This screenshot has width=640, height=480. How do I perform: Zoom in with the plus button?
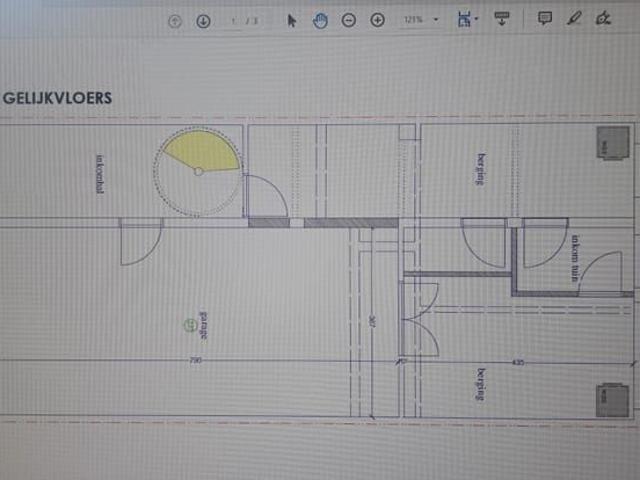click(x=378, y=20)
